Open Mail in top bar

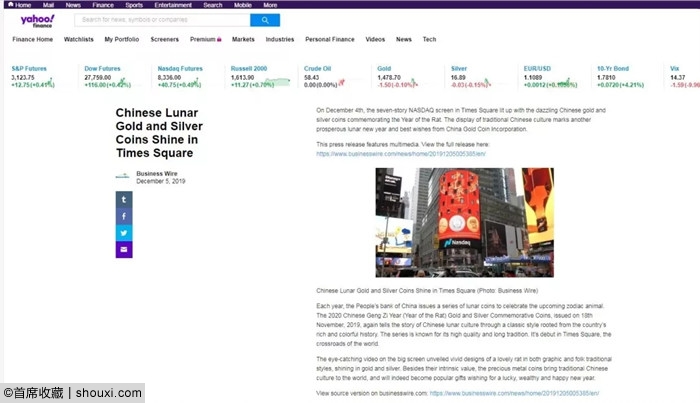(x=48, y=5)
